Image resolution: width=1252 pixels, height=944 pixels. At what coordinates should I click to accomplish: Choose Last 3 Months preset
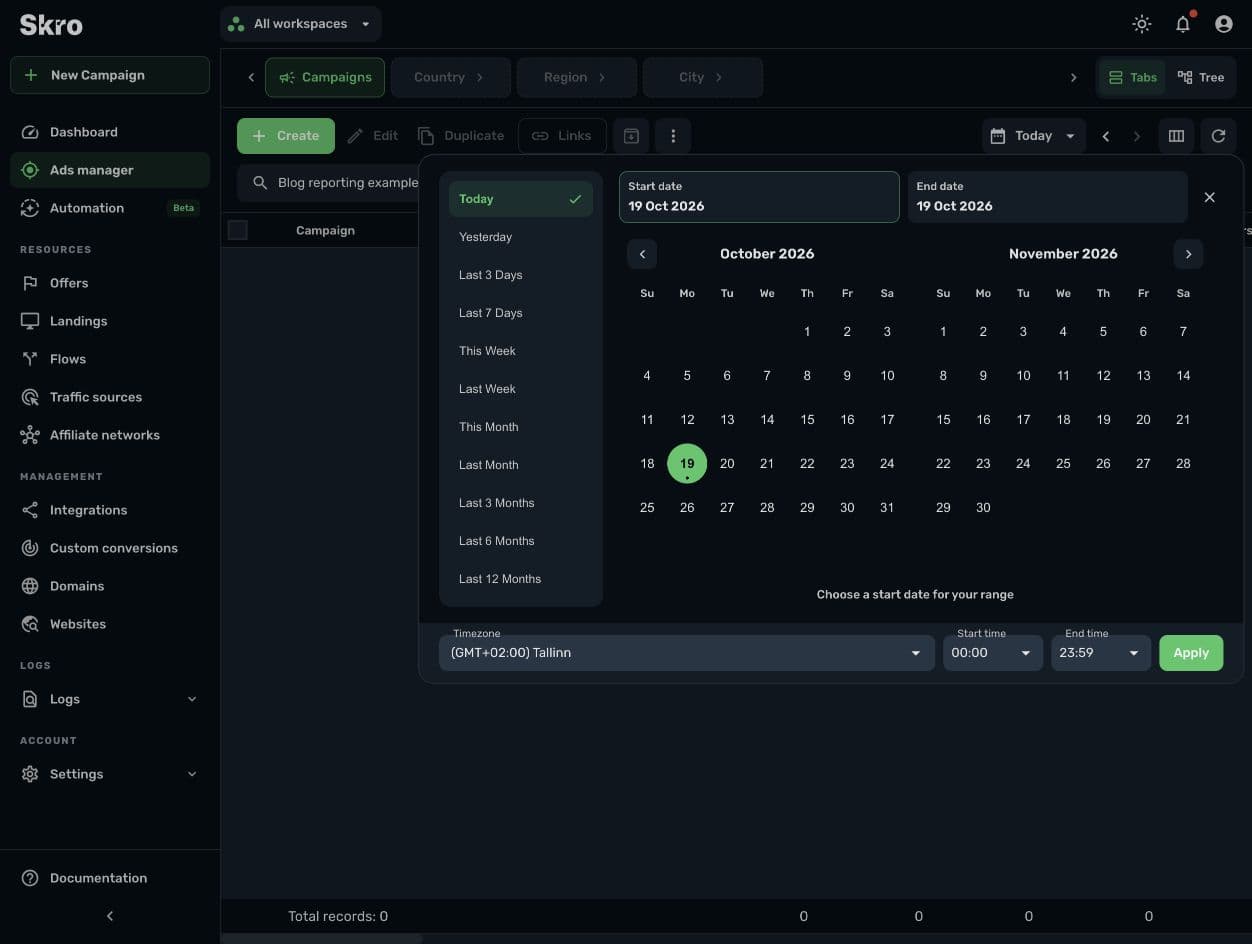[521, 503]
